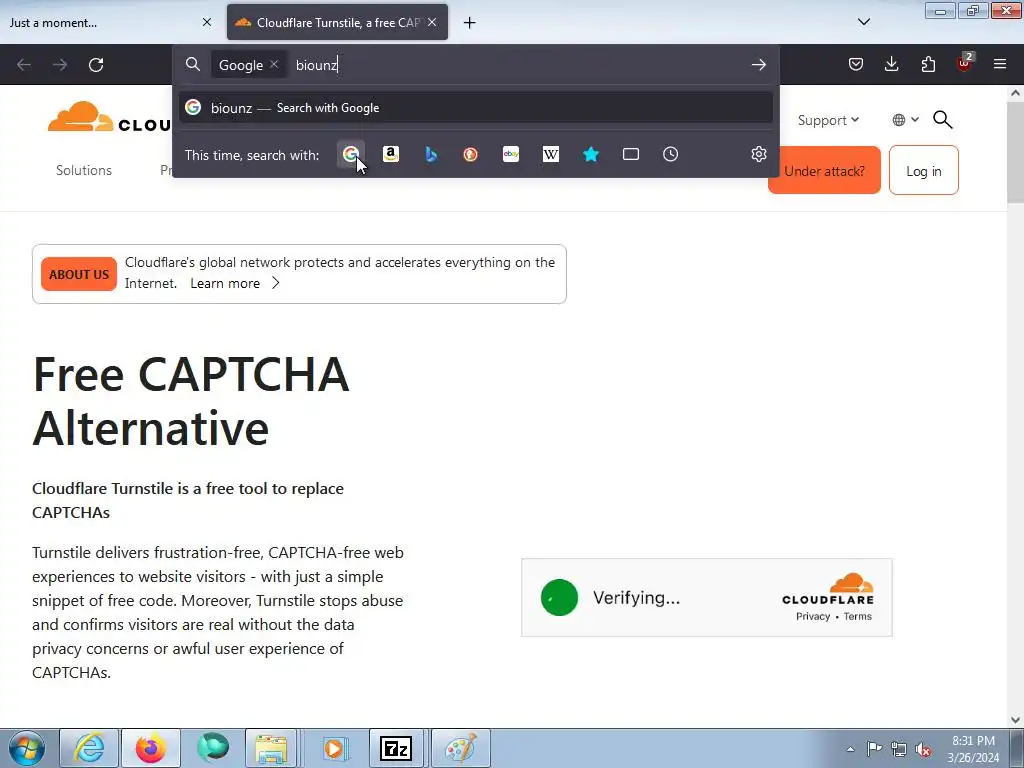Image resolution: width=1024 pixels, height=768 pixels.
Task: Open search settings gear icon
Action: click(758, 154)
